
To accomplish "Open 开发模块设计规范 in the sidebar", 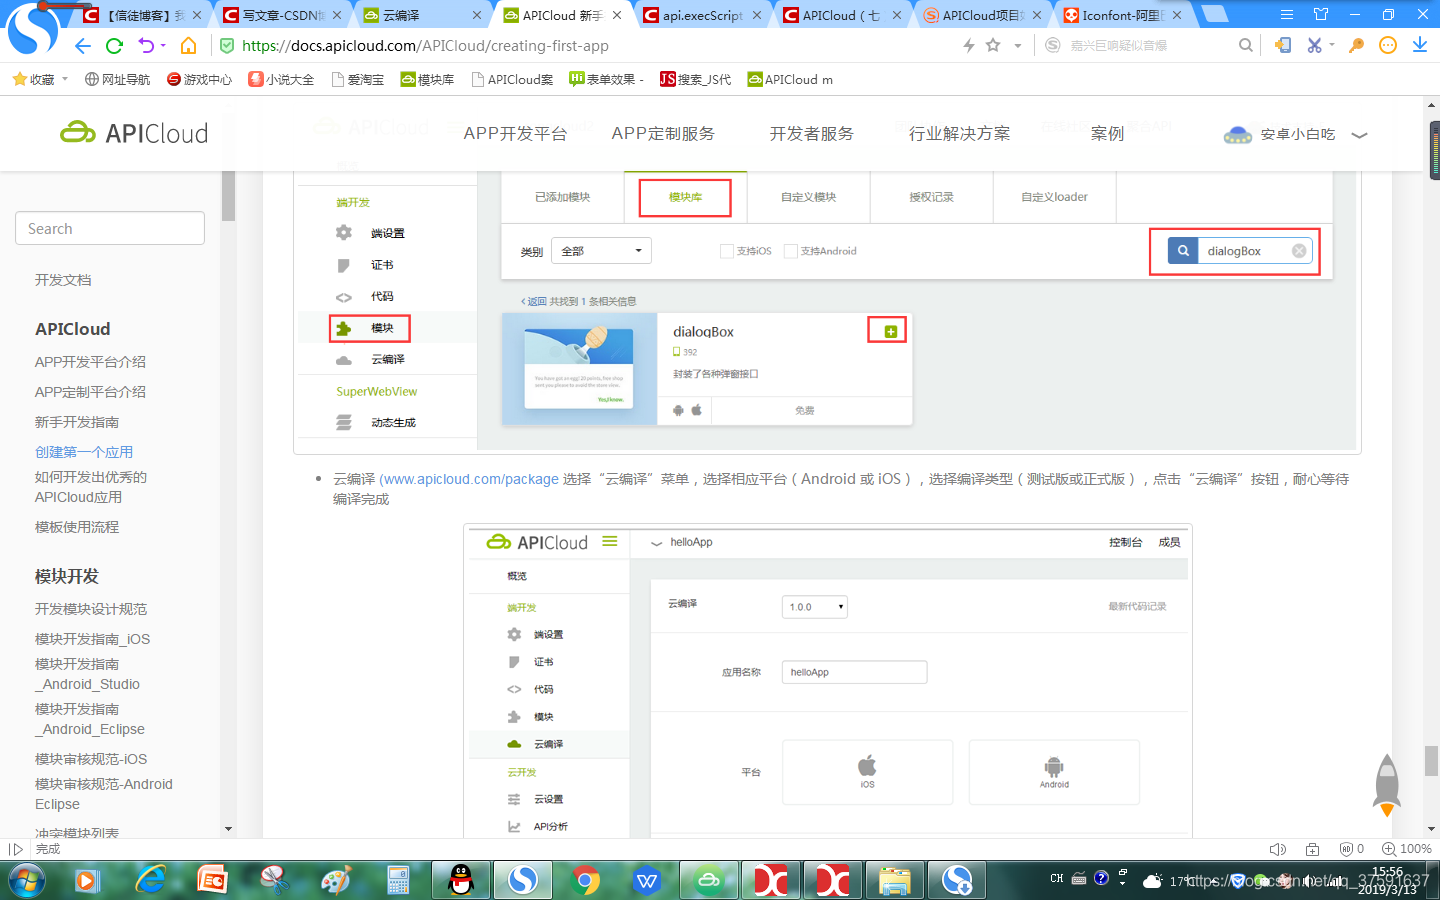I will pyautogui.click(x=91, y=609).
